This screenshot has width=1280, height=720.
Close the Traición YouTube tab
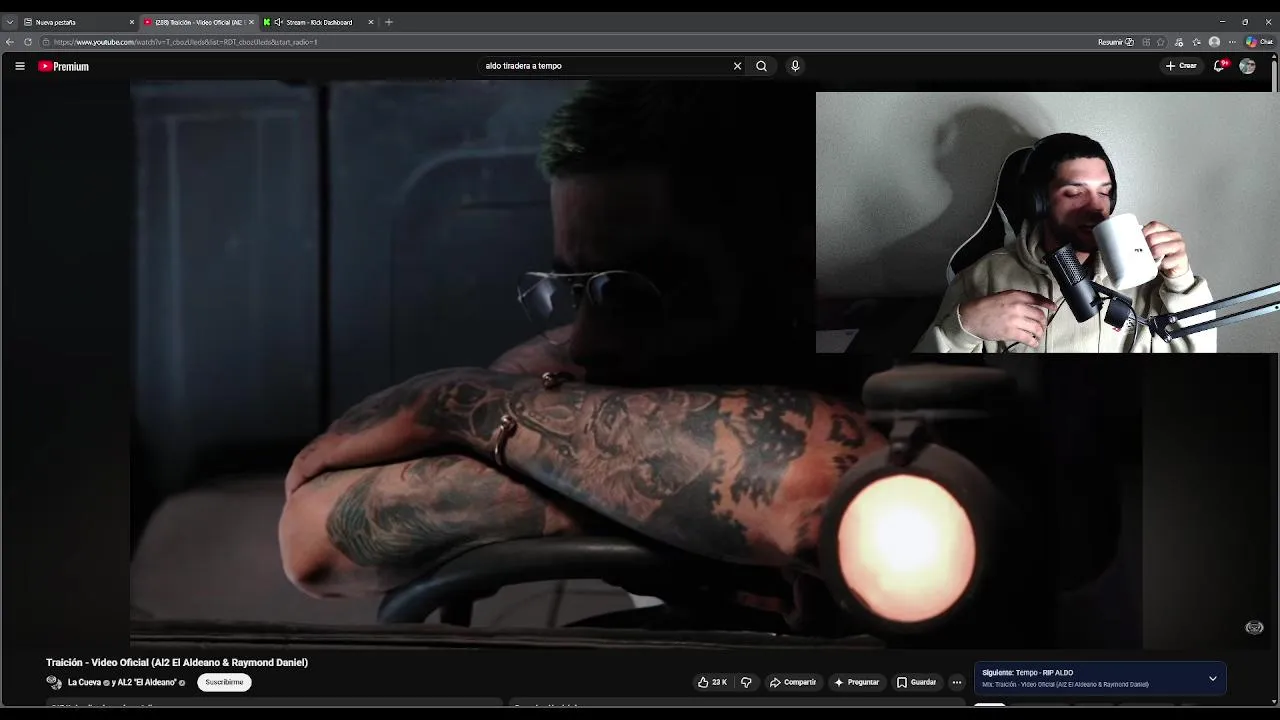251,22
